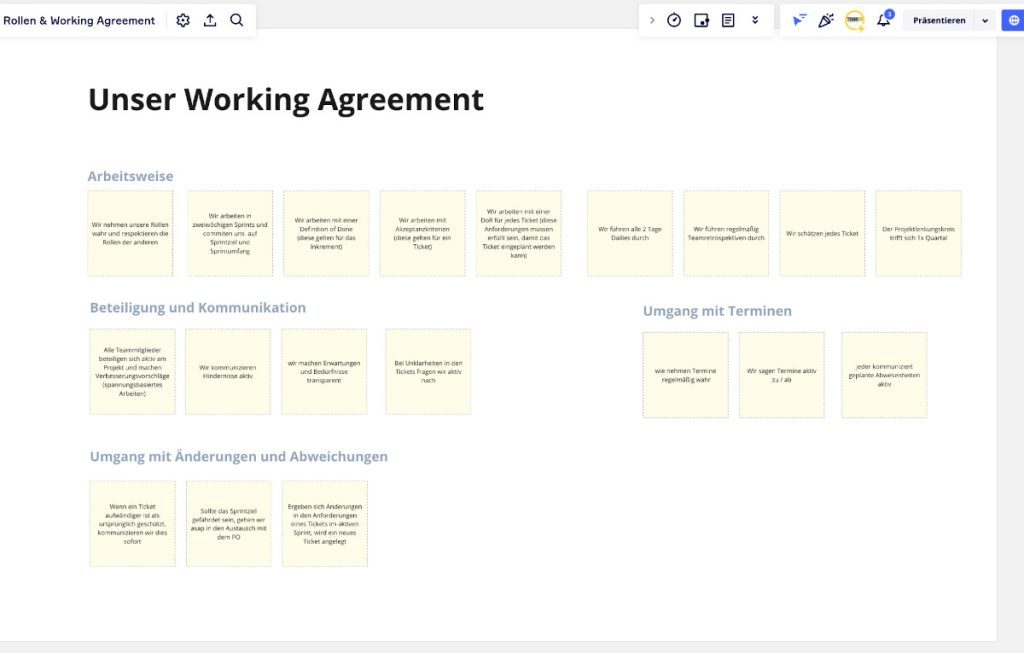Select the 'Unser Working Agreement' title text

[x=286, y=100]
